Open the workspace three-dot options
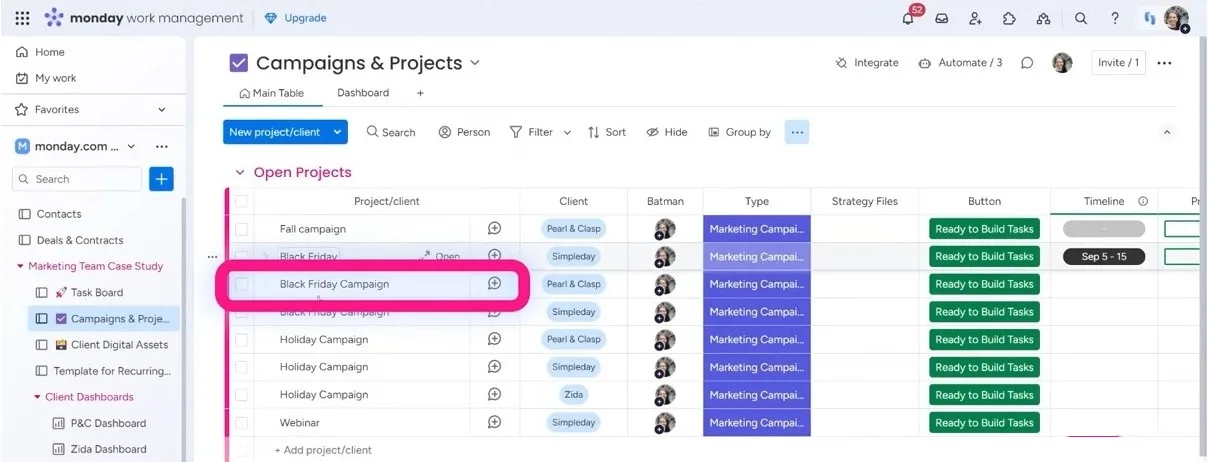This screenshot has width=1208, height=462. [162, 146]
